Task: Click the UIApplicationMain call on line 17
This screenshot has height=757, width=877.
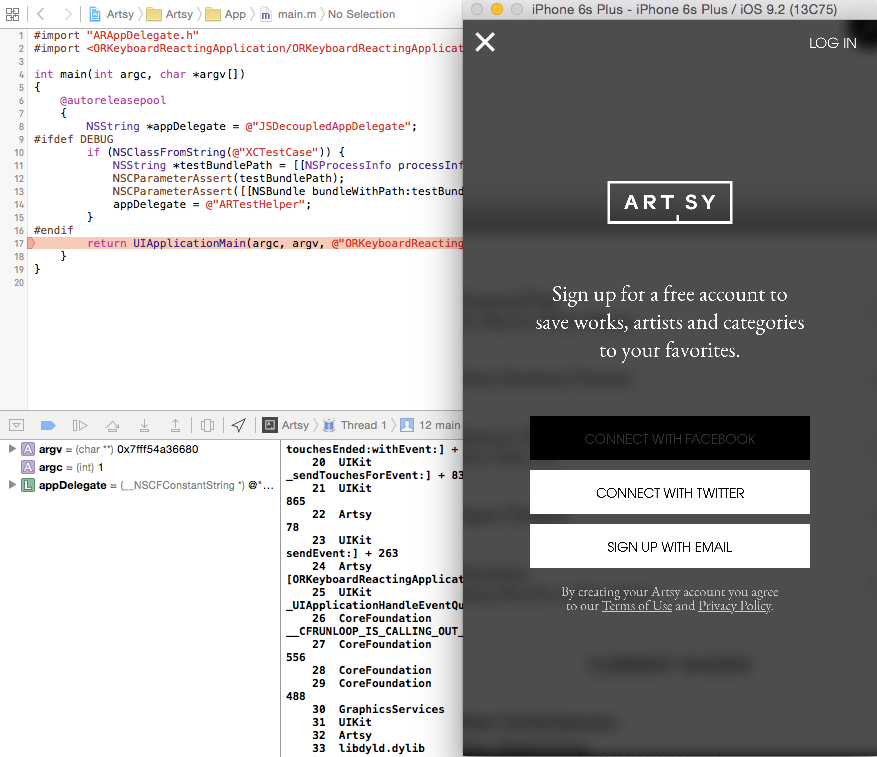Action: [189, 243]
